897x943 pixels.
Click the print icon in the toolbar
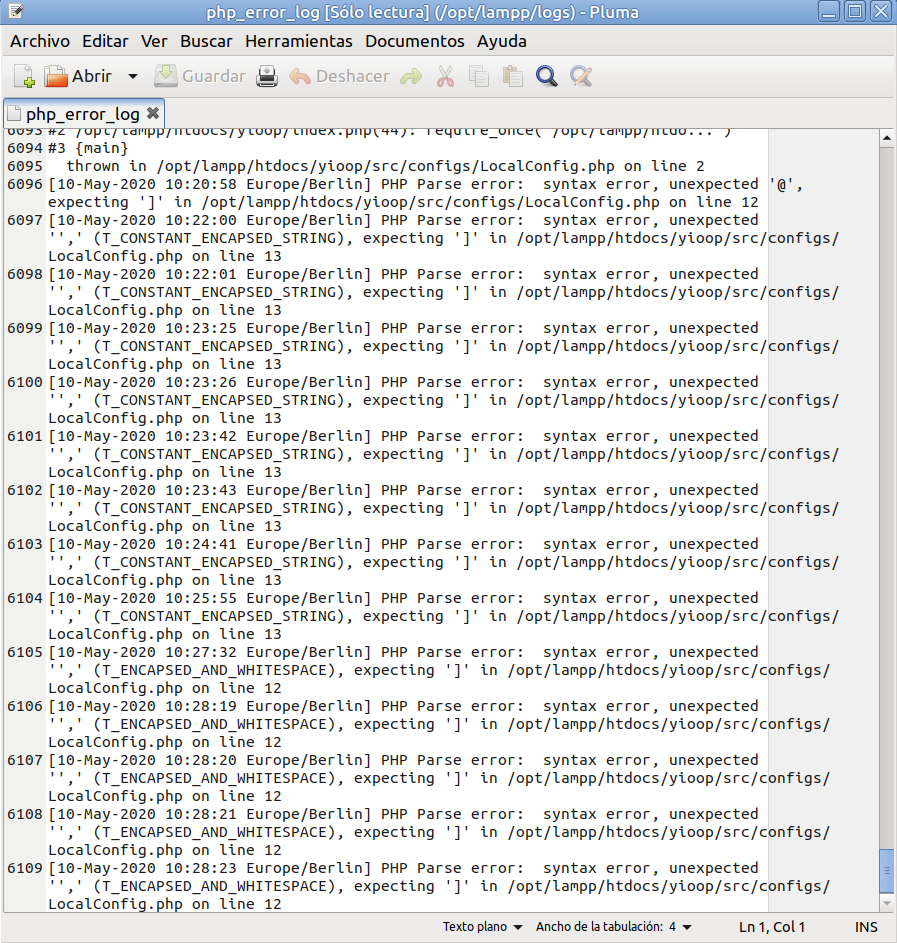267,76
